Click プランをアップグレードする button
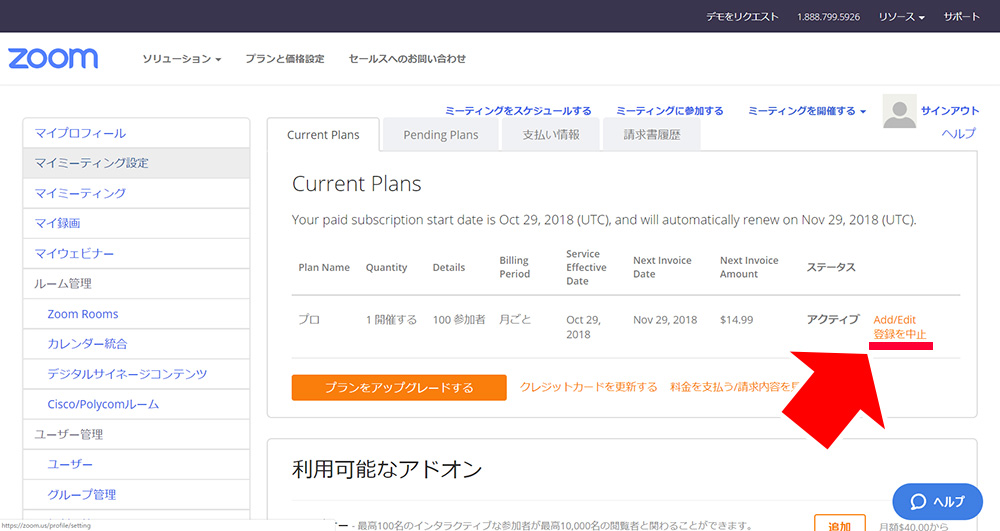Viewport: 1000px width, 531px height. coord(398,387)
